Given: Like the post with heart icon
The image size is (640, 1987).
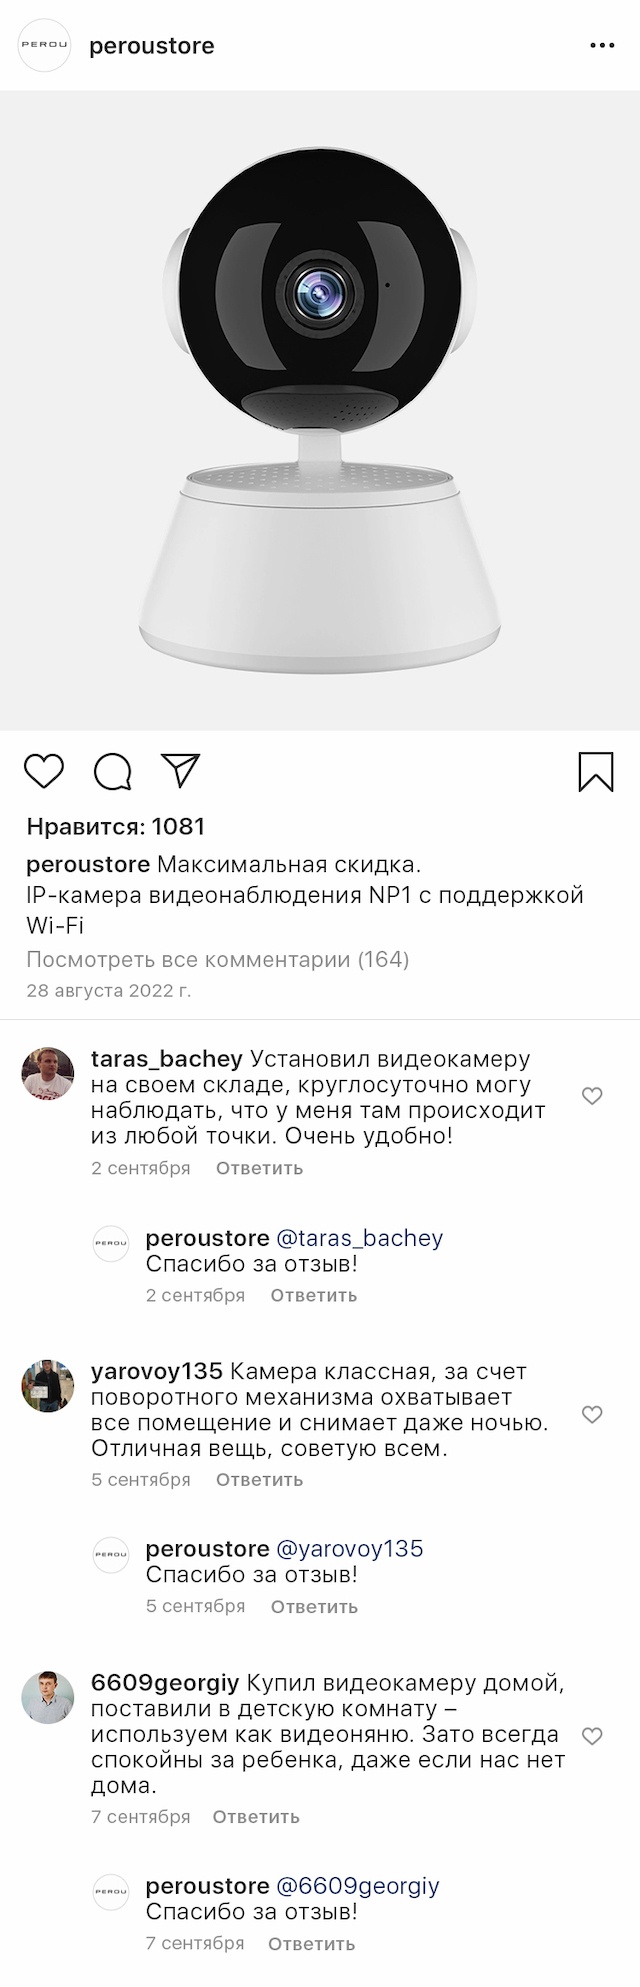Looking at the screenshot, I should pos(44,771).
